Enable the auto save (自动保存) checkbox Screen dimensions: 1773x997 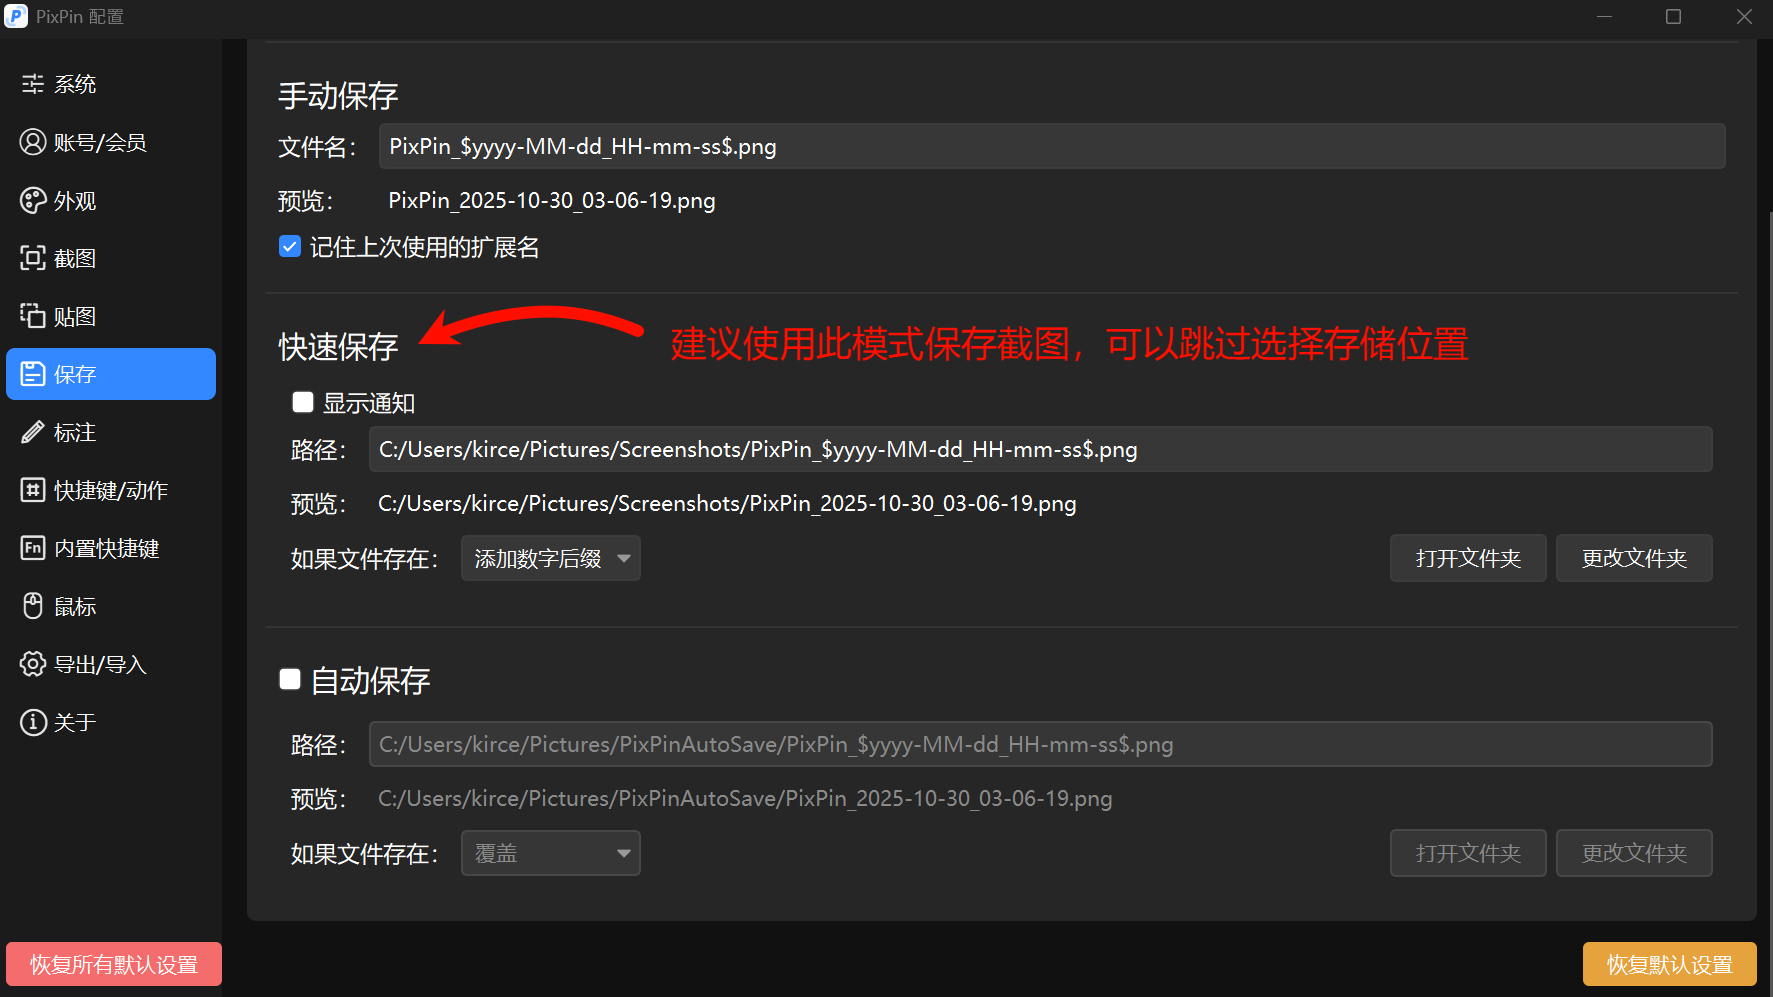click(x=290, y=680)
